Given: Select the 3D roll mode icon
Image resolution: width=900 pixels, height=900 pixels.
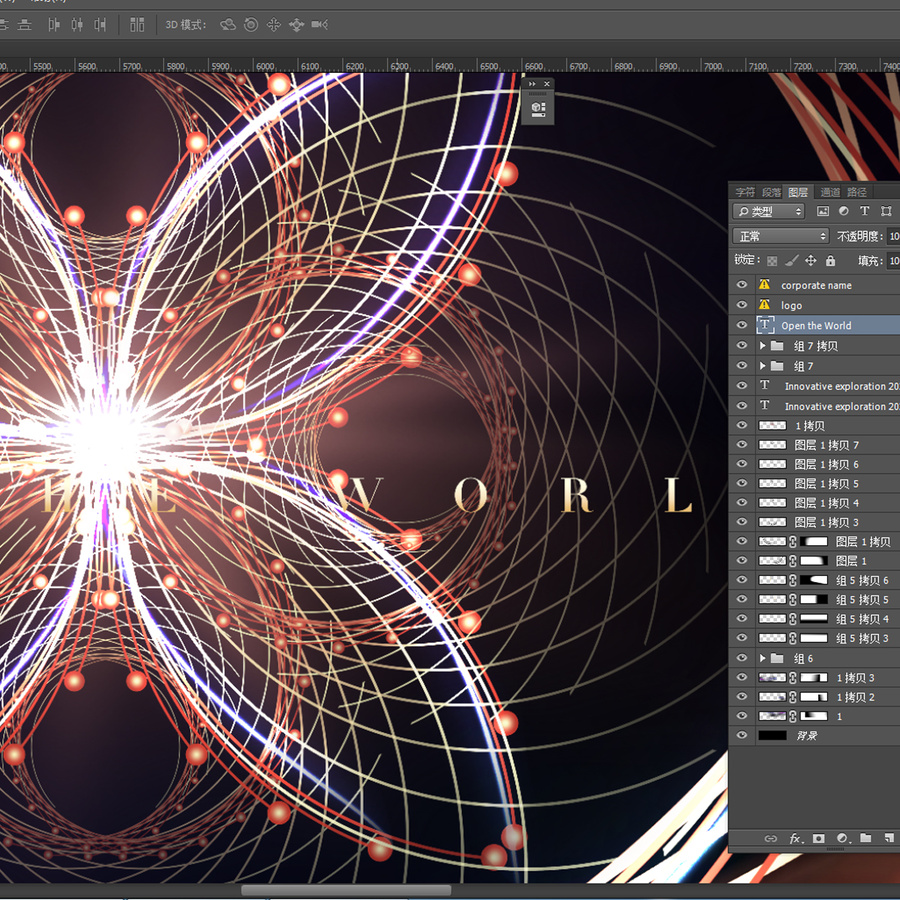Looking at the screenshot, I should coord(251,25).
